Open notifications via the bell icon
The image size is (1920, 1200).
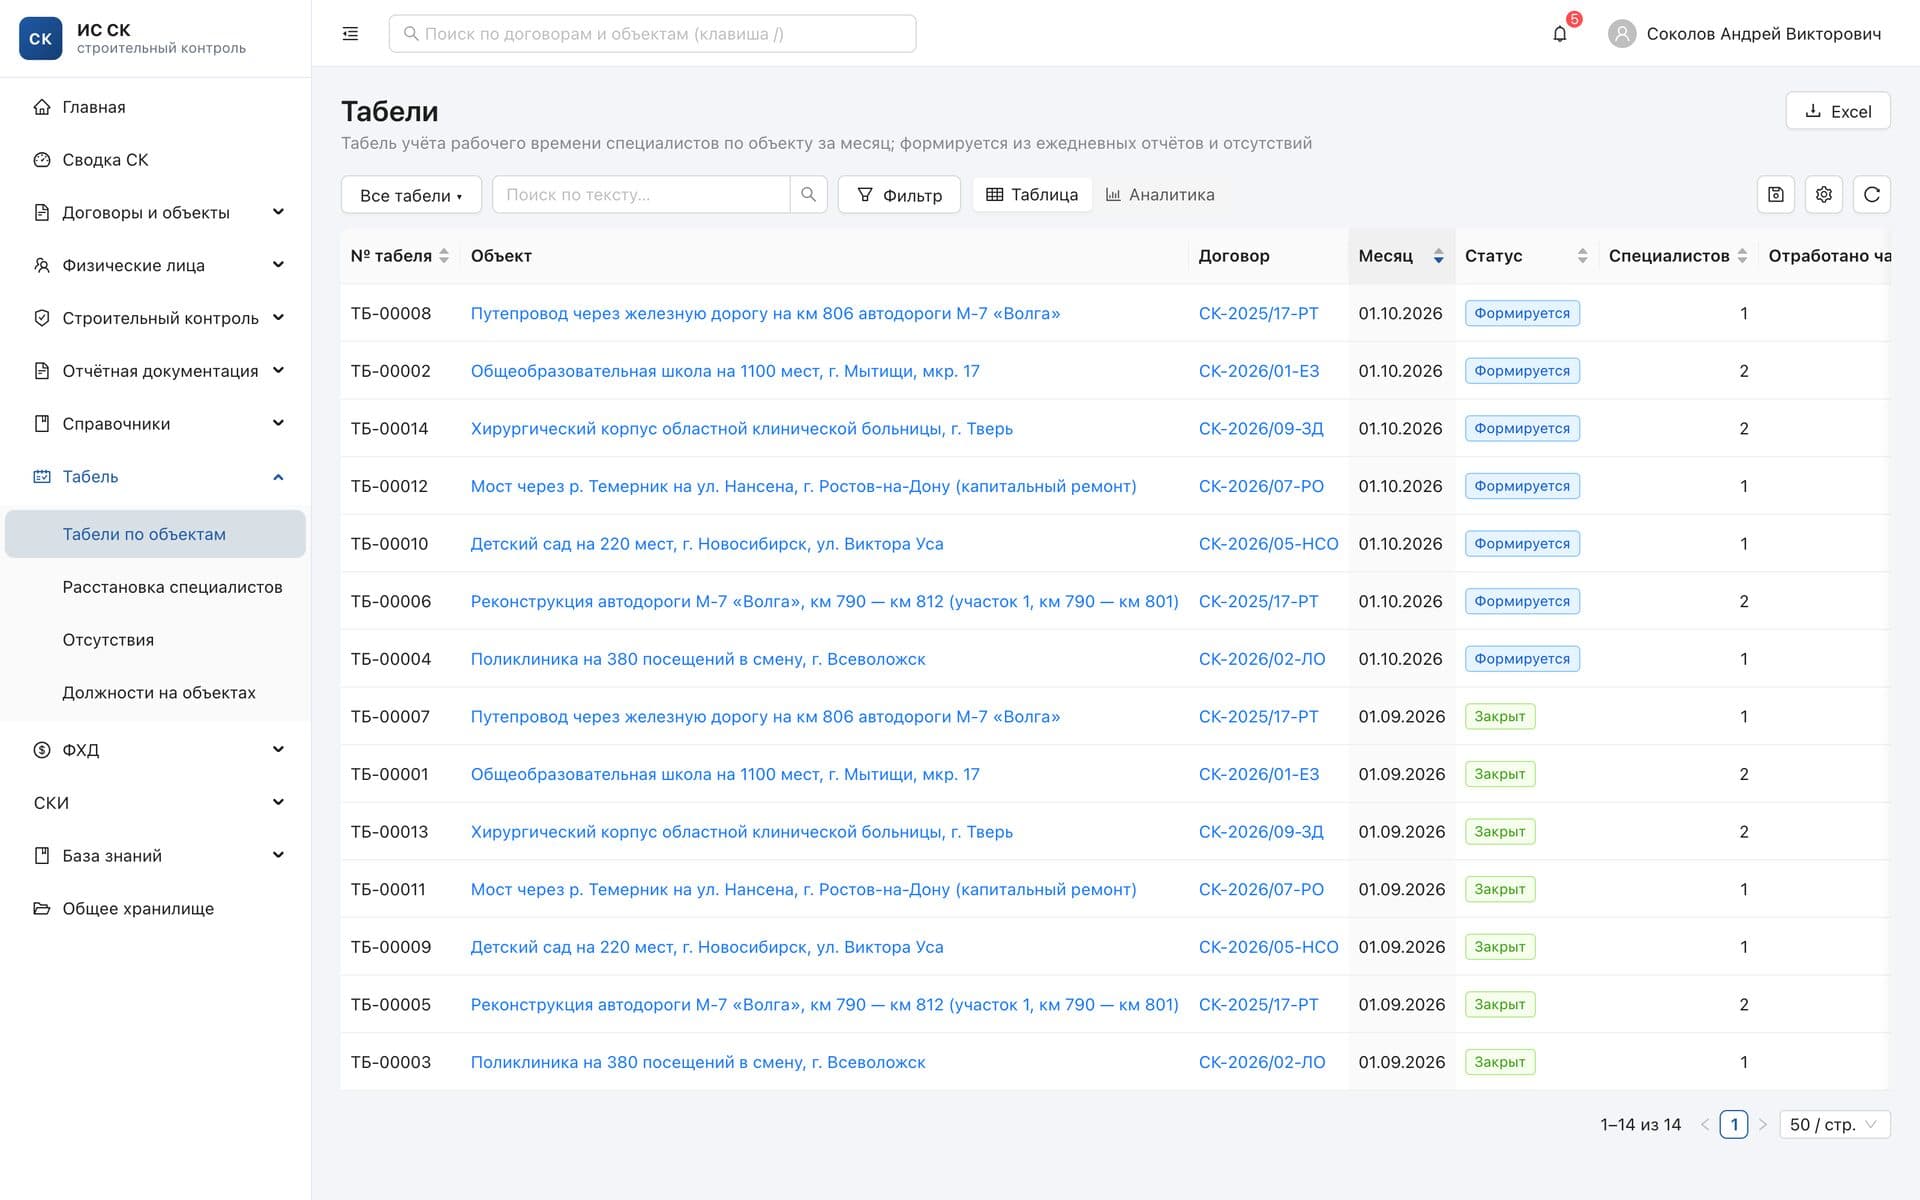(x=1559, y=34)
